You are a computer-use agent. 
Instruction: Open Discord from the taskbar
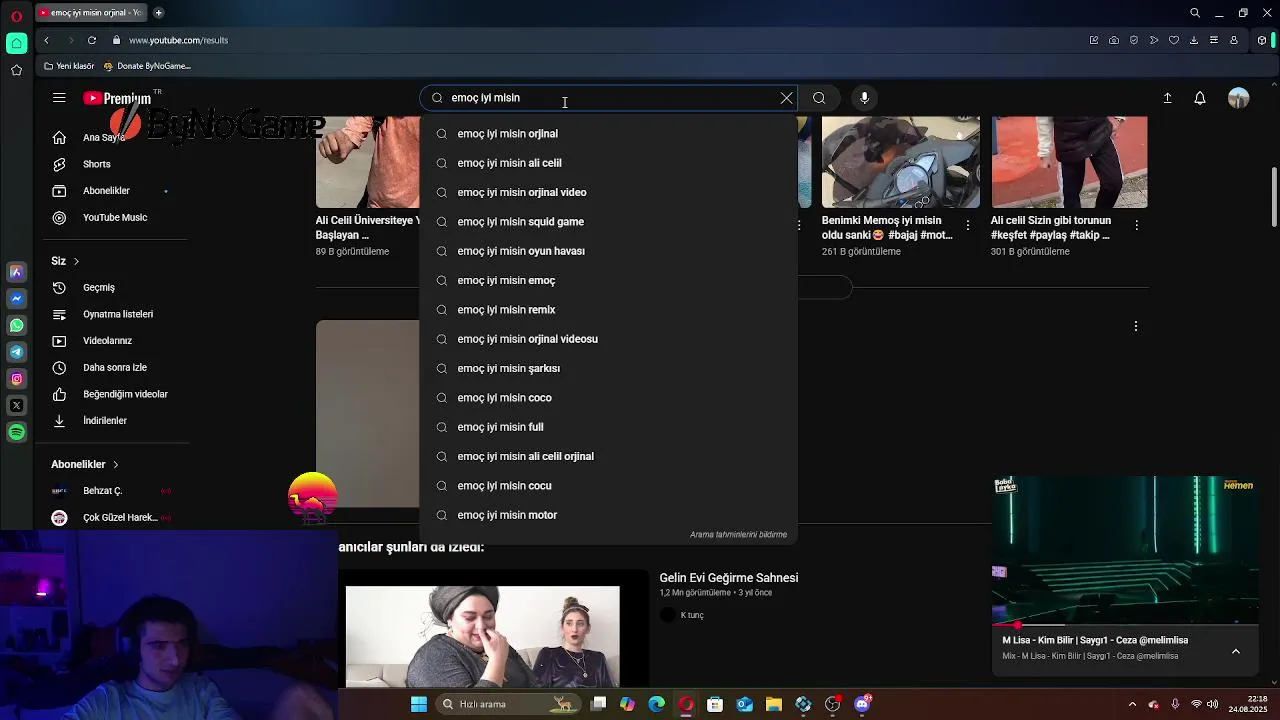click(x=862, y=704)
